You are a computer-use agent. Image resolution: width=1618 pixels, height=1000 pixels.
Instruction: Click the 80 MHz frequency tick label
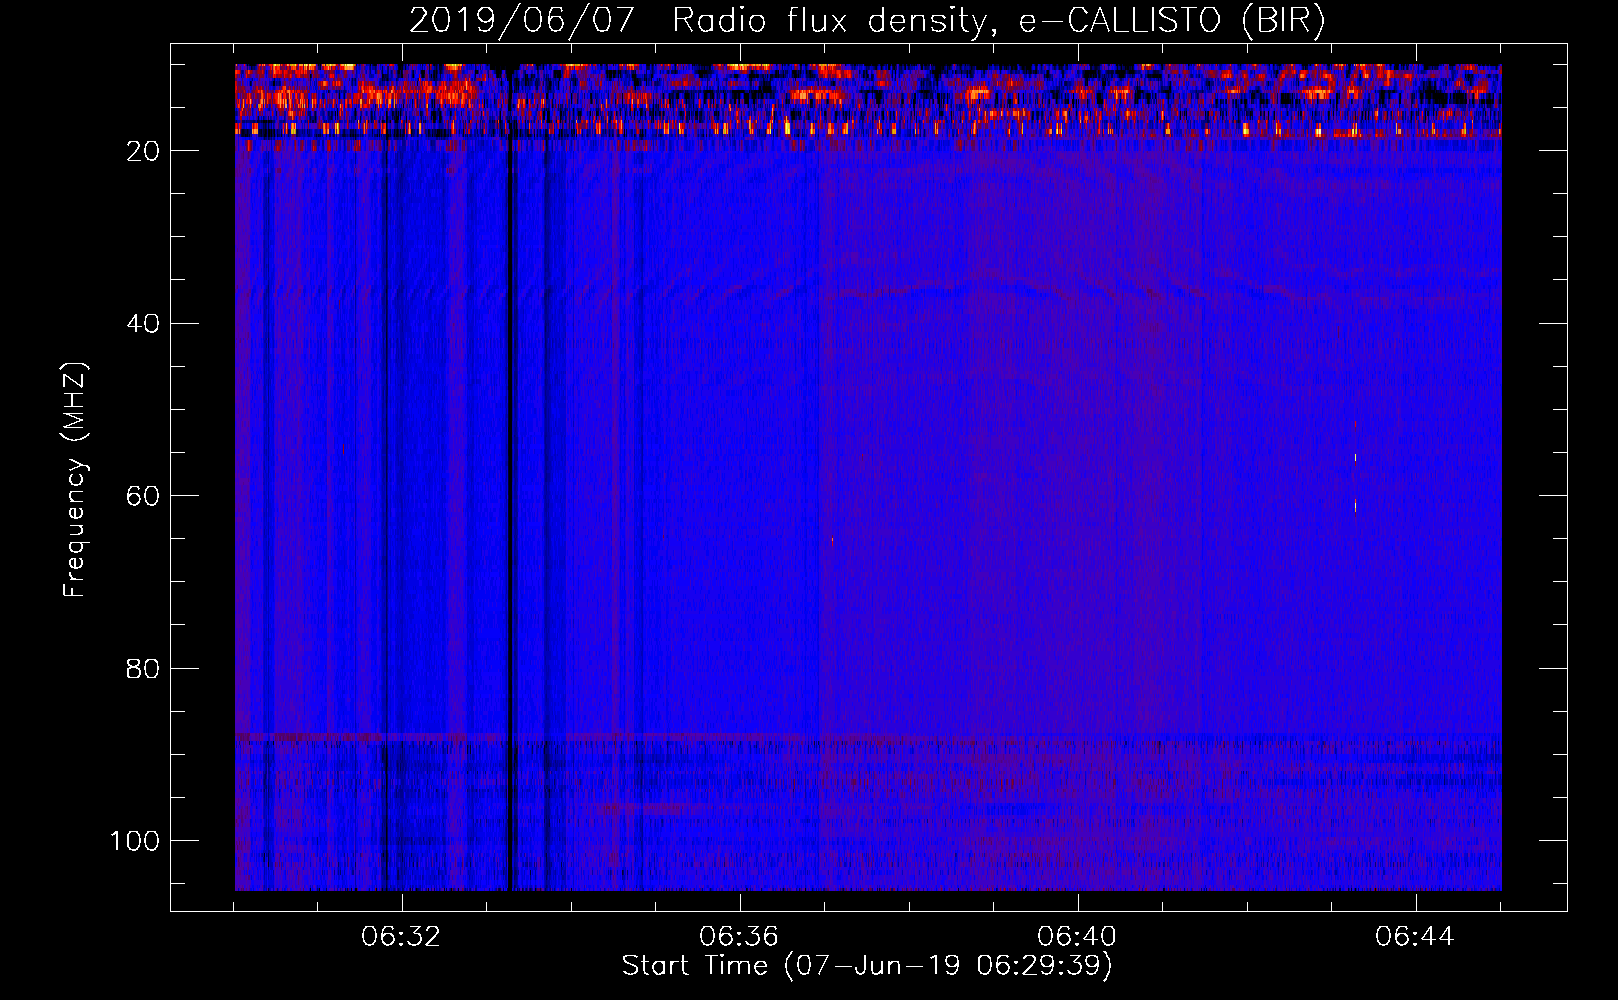tap(143, 669)
